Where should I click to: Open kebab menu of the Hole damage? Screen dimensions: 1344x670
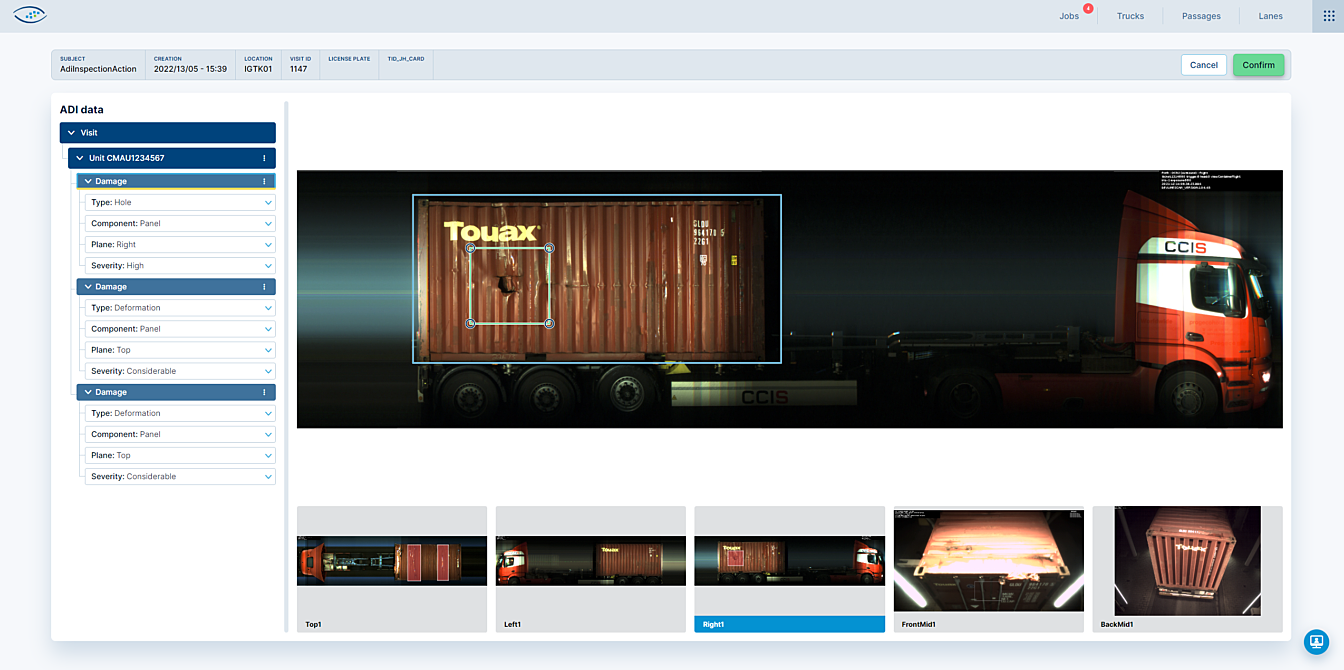pyautogui.click(x=264, y=181)
